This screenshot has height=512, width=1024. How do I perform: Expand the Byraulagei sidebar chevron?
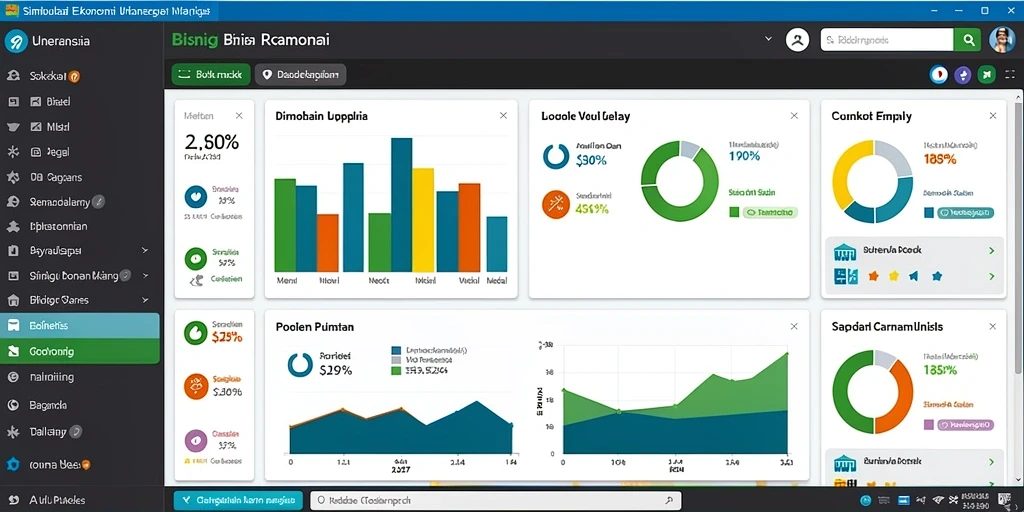click(145, 250)
